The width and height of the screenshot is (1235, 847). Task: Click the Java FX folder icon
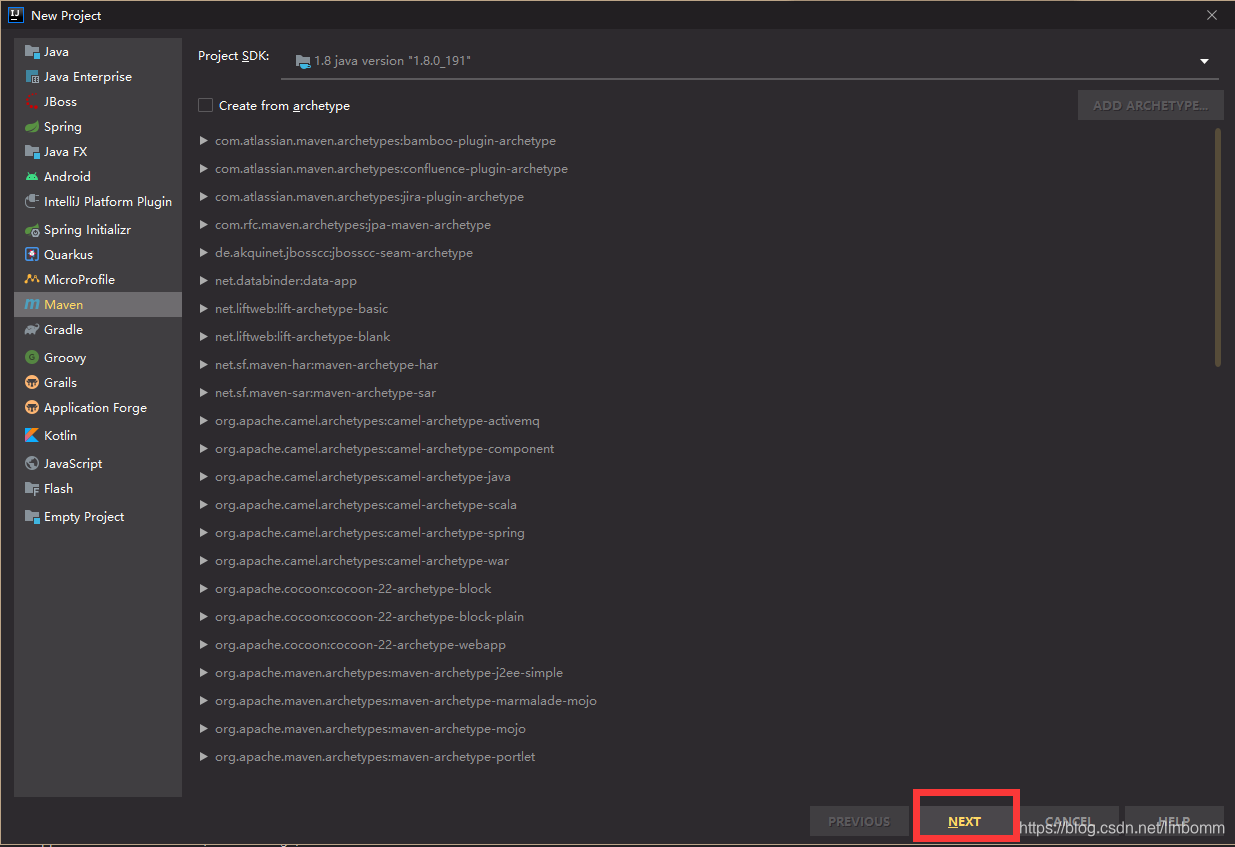(x=32, y=151)
